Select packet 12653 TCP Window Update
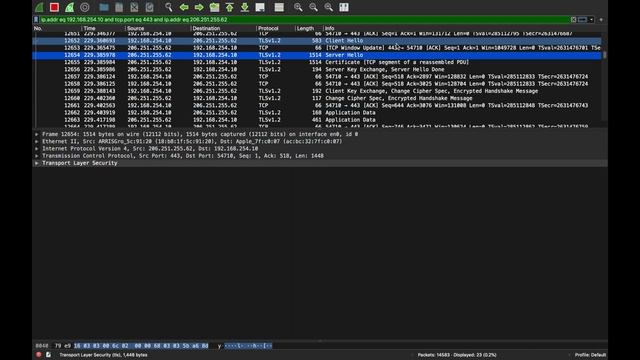Screen dimensions: 640x360 click(317, 48)
